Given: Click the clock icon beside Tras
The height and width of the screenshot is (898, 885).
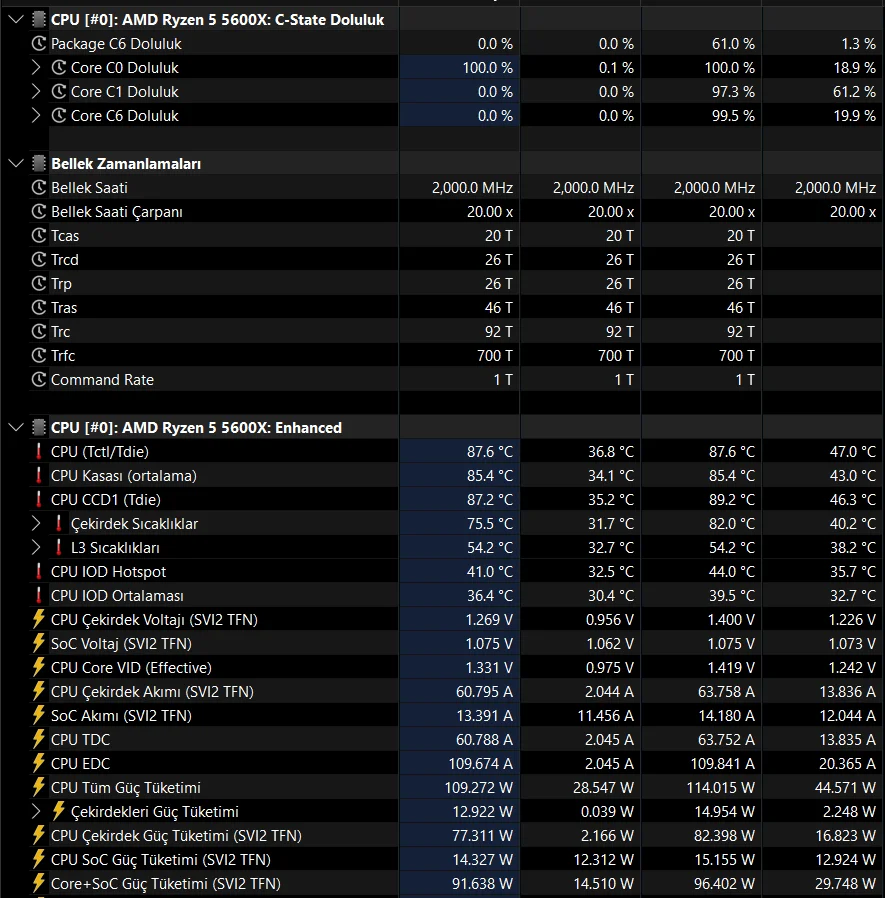Looking at the screenshot, I should point(38,308).
